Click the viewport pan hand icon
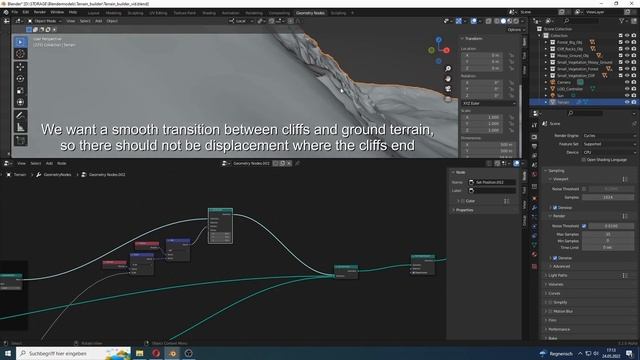 448,79
